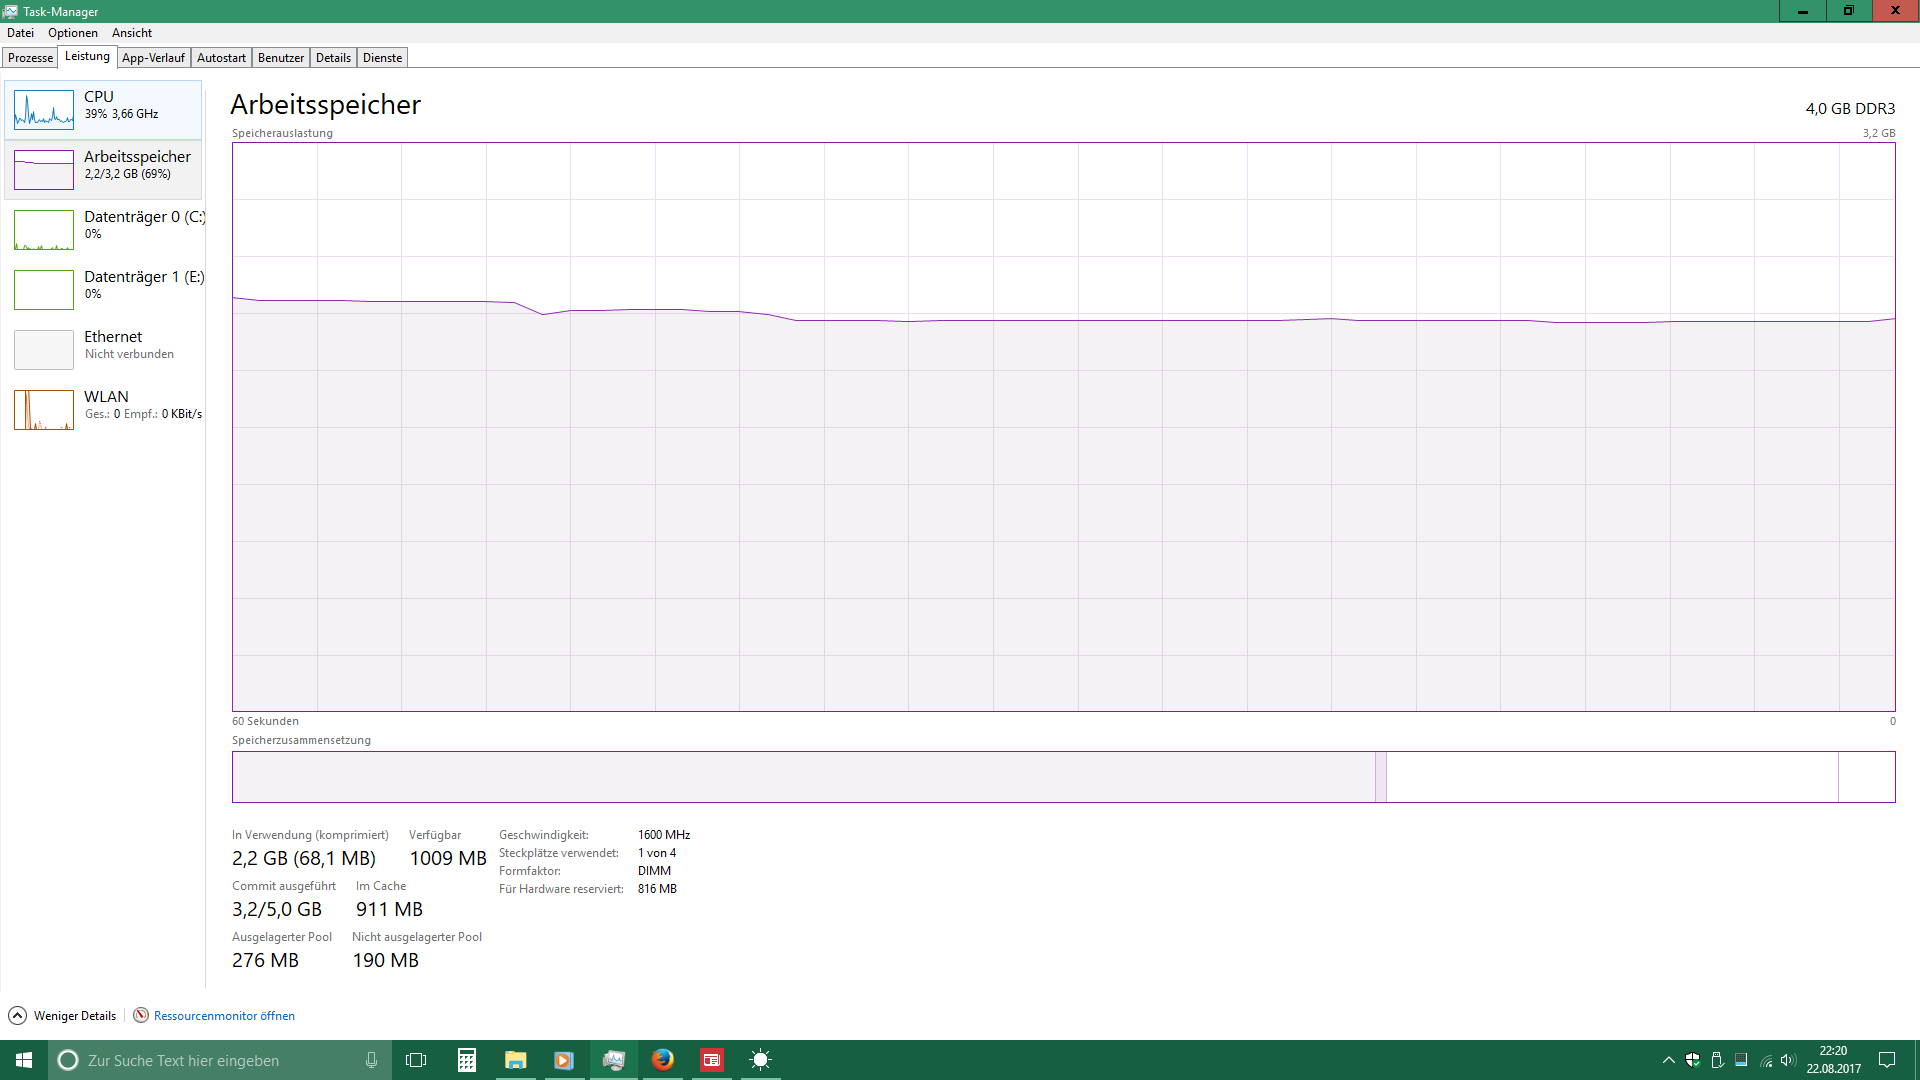Open Task Manager mini icon in tray
Screen dimensions: 1920x1080
(1741, 1060)
